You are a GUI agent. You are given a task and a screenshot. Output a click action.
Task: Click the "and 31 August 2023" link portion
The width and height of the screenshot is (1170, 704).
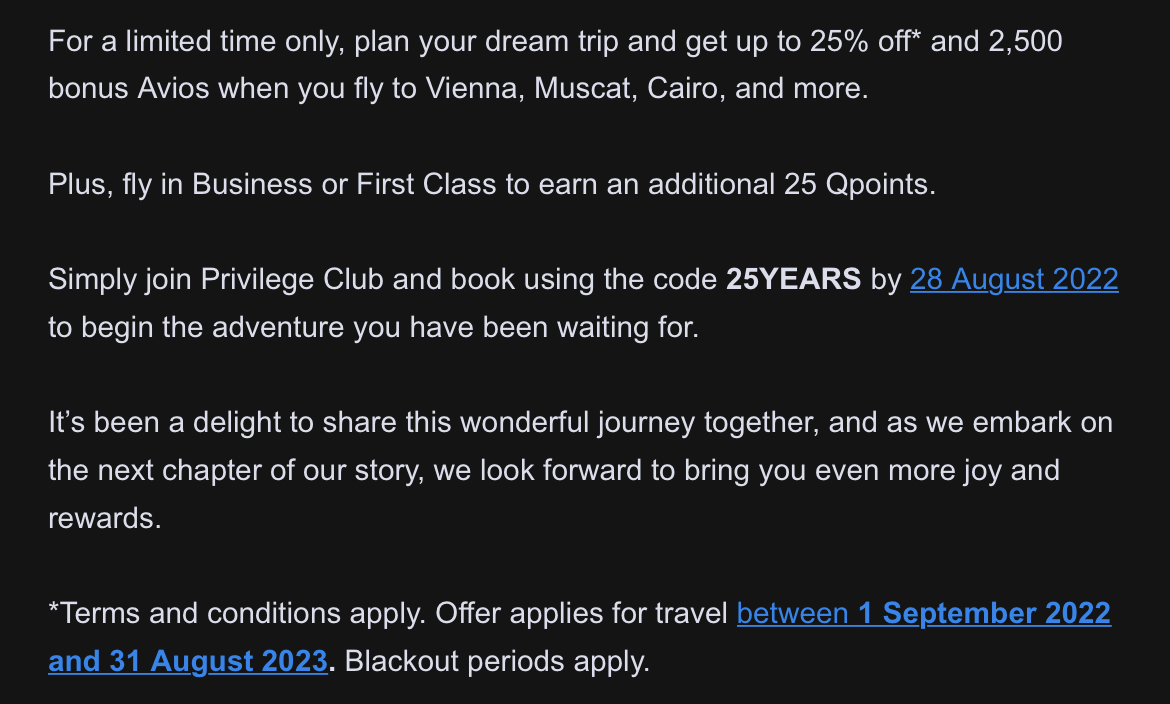coord(188,661)
